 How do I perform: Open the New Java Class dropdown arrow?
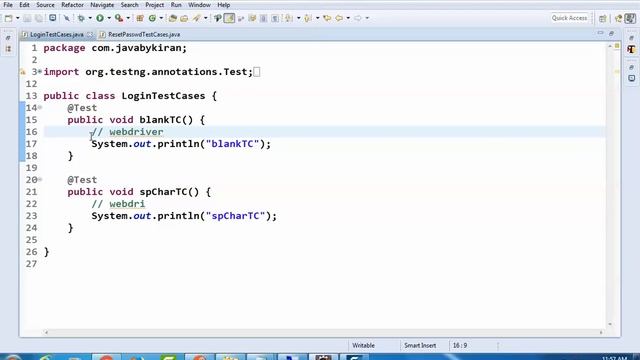point(161,18)
